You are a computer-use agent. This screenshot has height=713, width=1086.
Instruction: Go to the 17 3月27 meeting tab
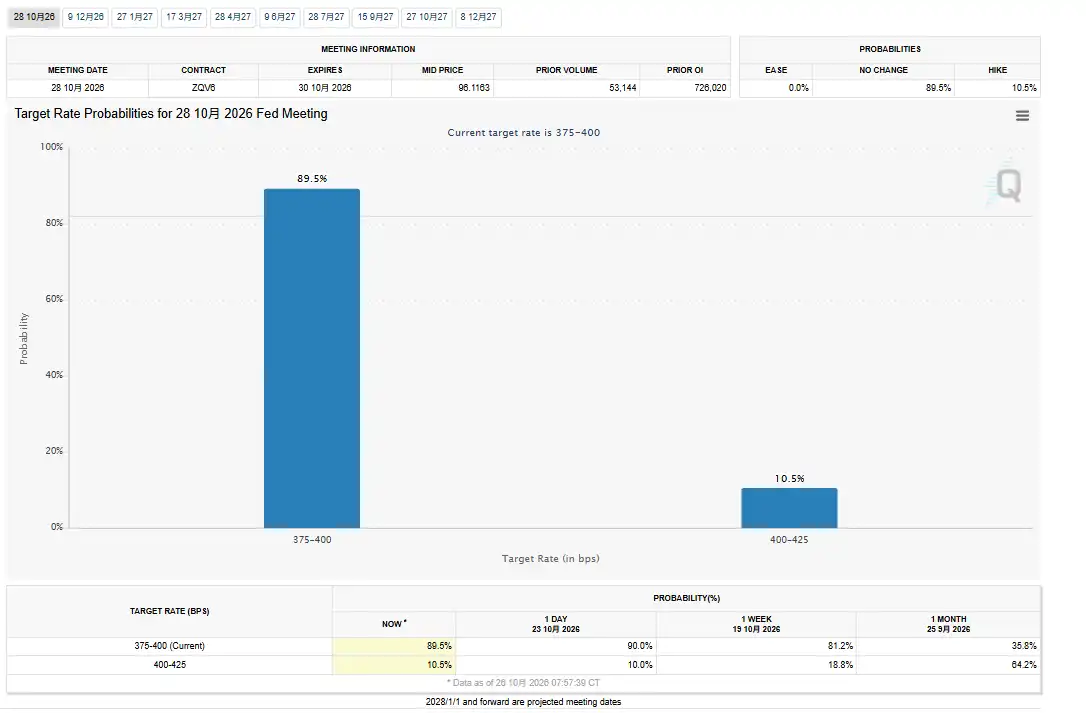pos(184,17)
